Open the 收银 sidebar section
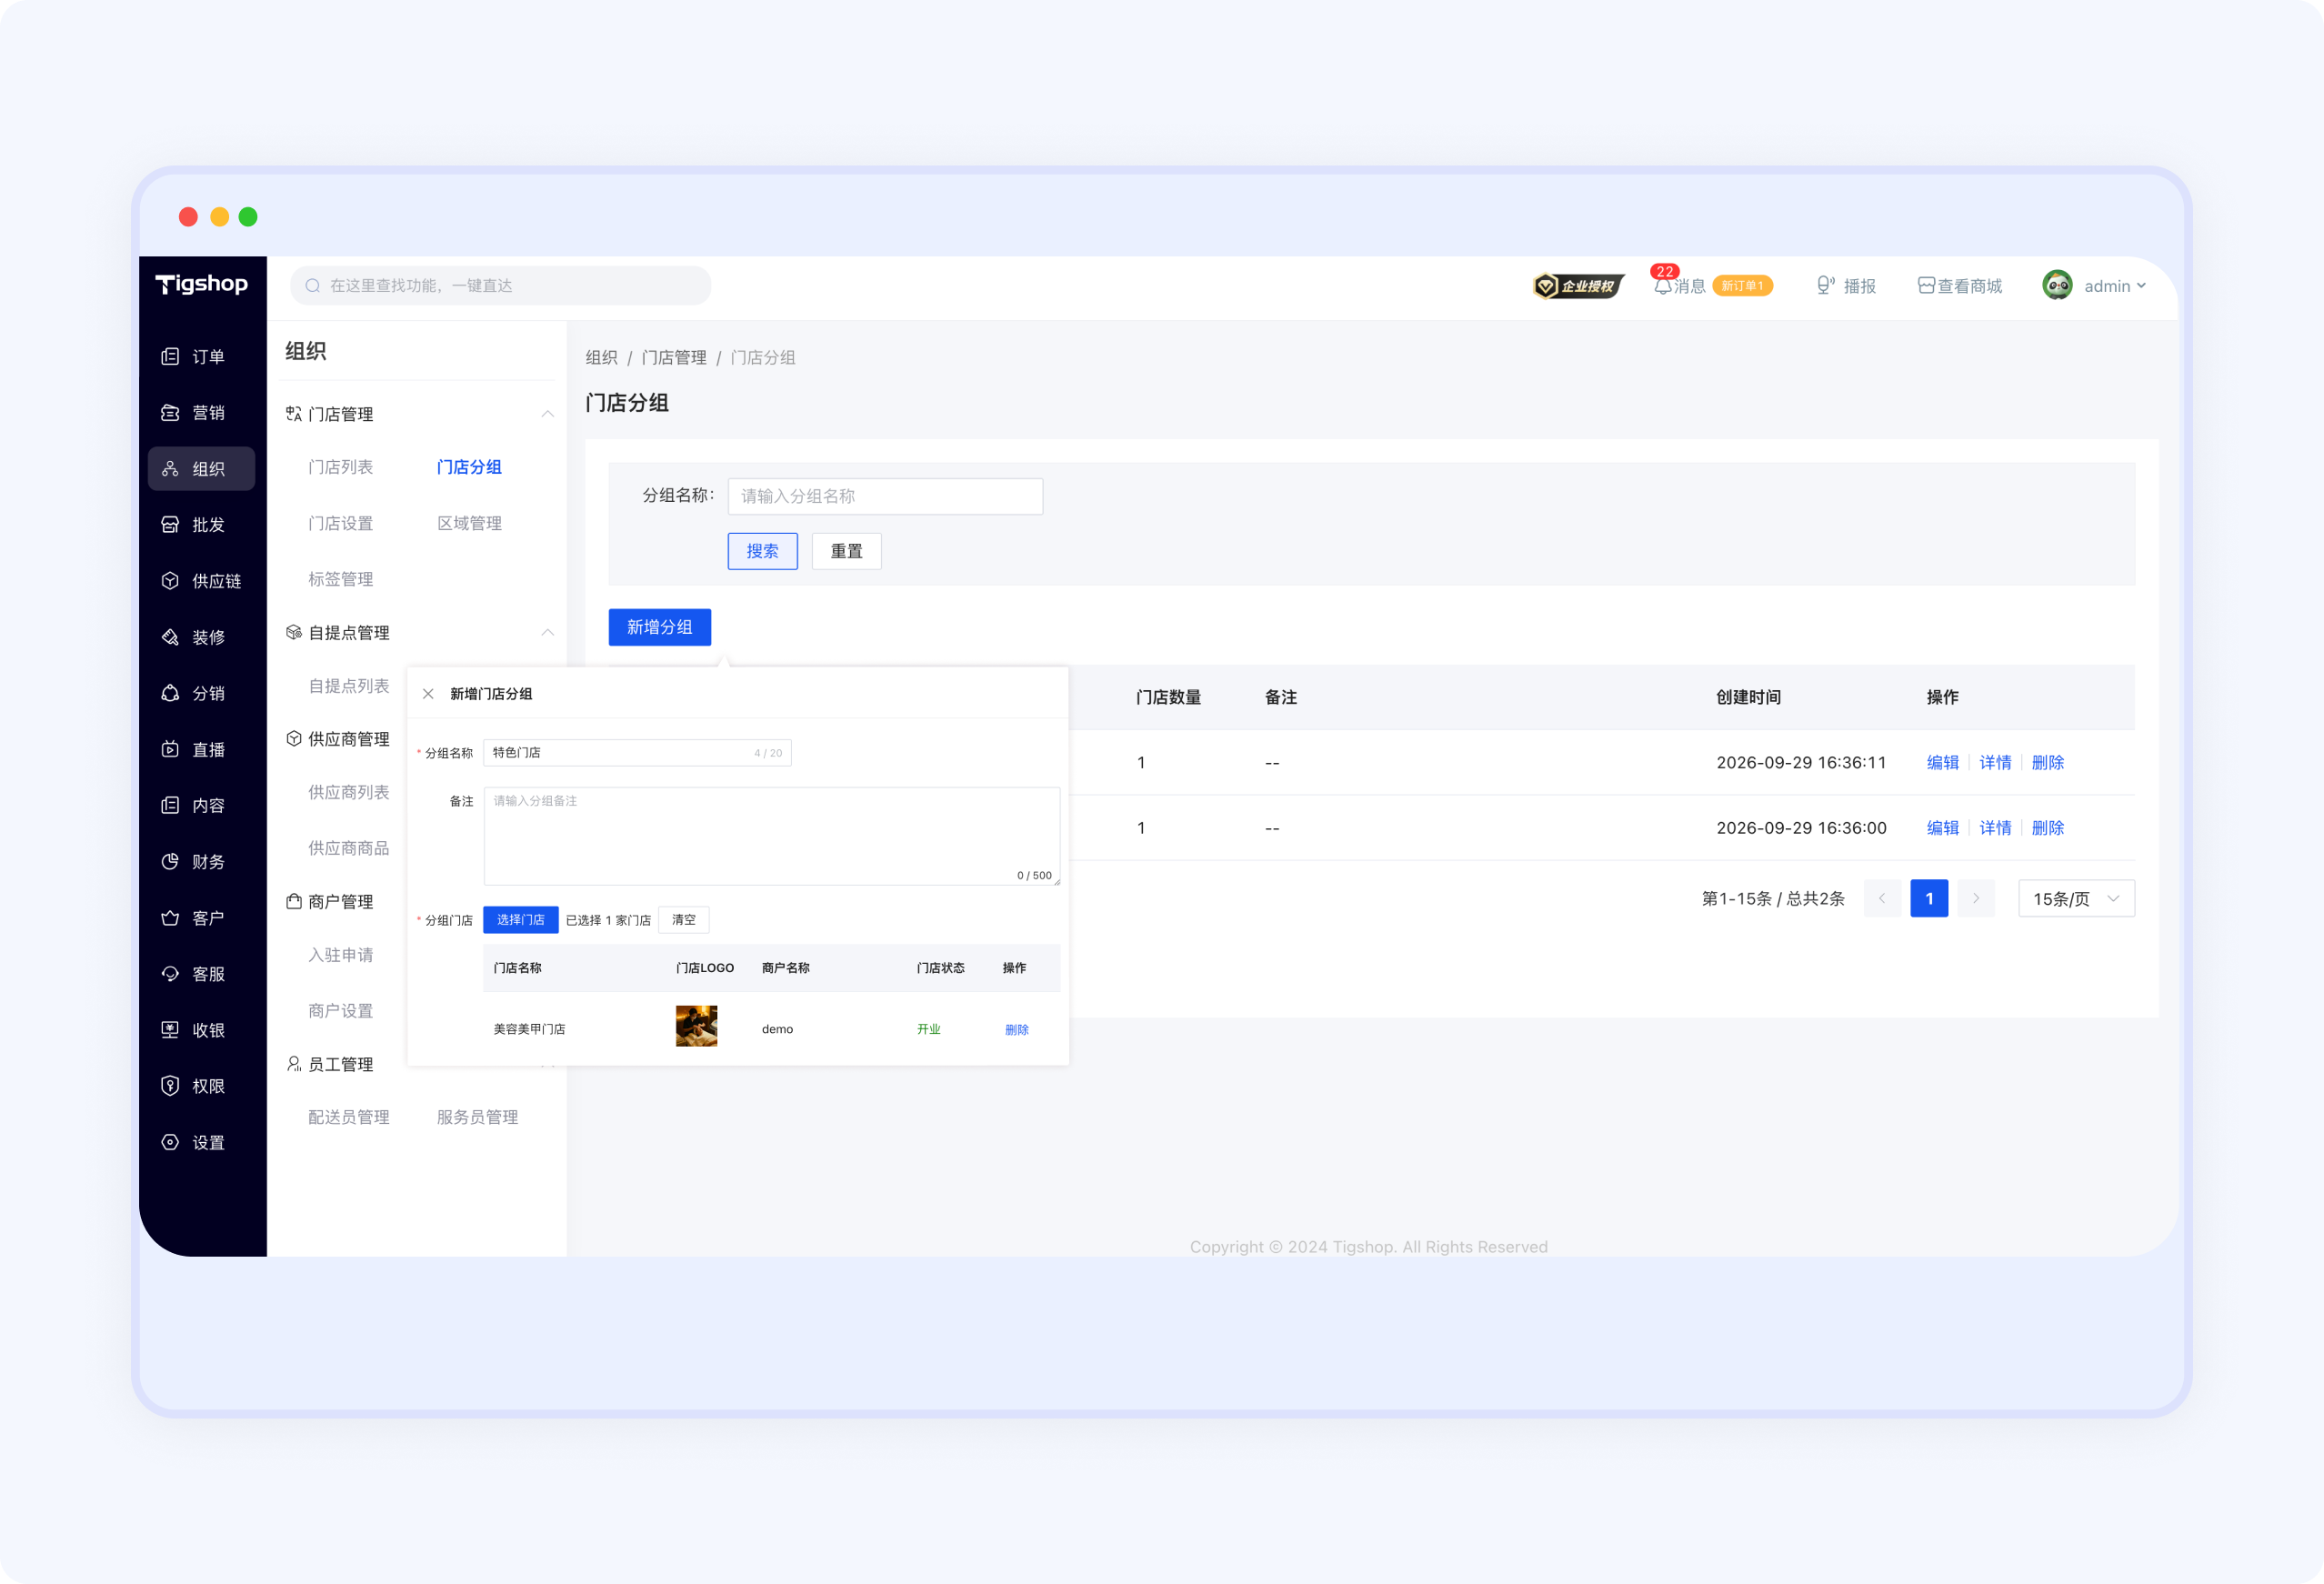Screen dimensions: 2324x1584 [x=201, y=1030]
